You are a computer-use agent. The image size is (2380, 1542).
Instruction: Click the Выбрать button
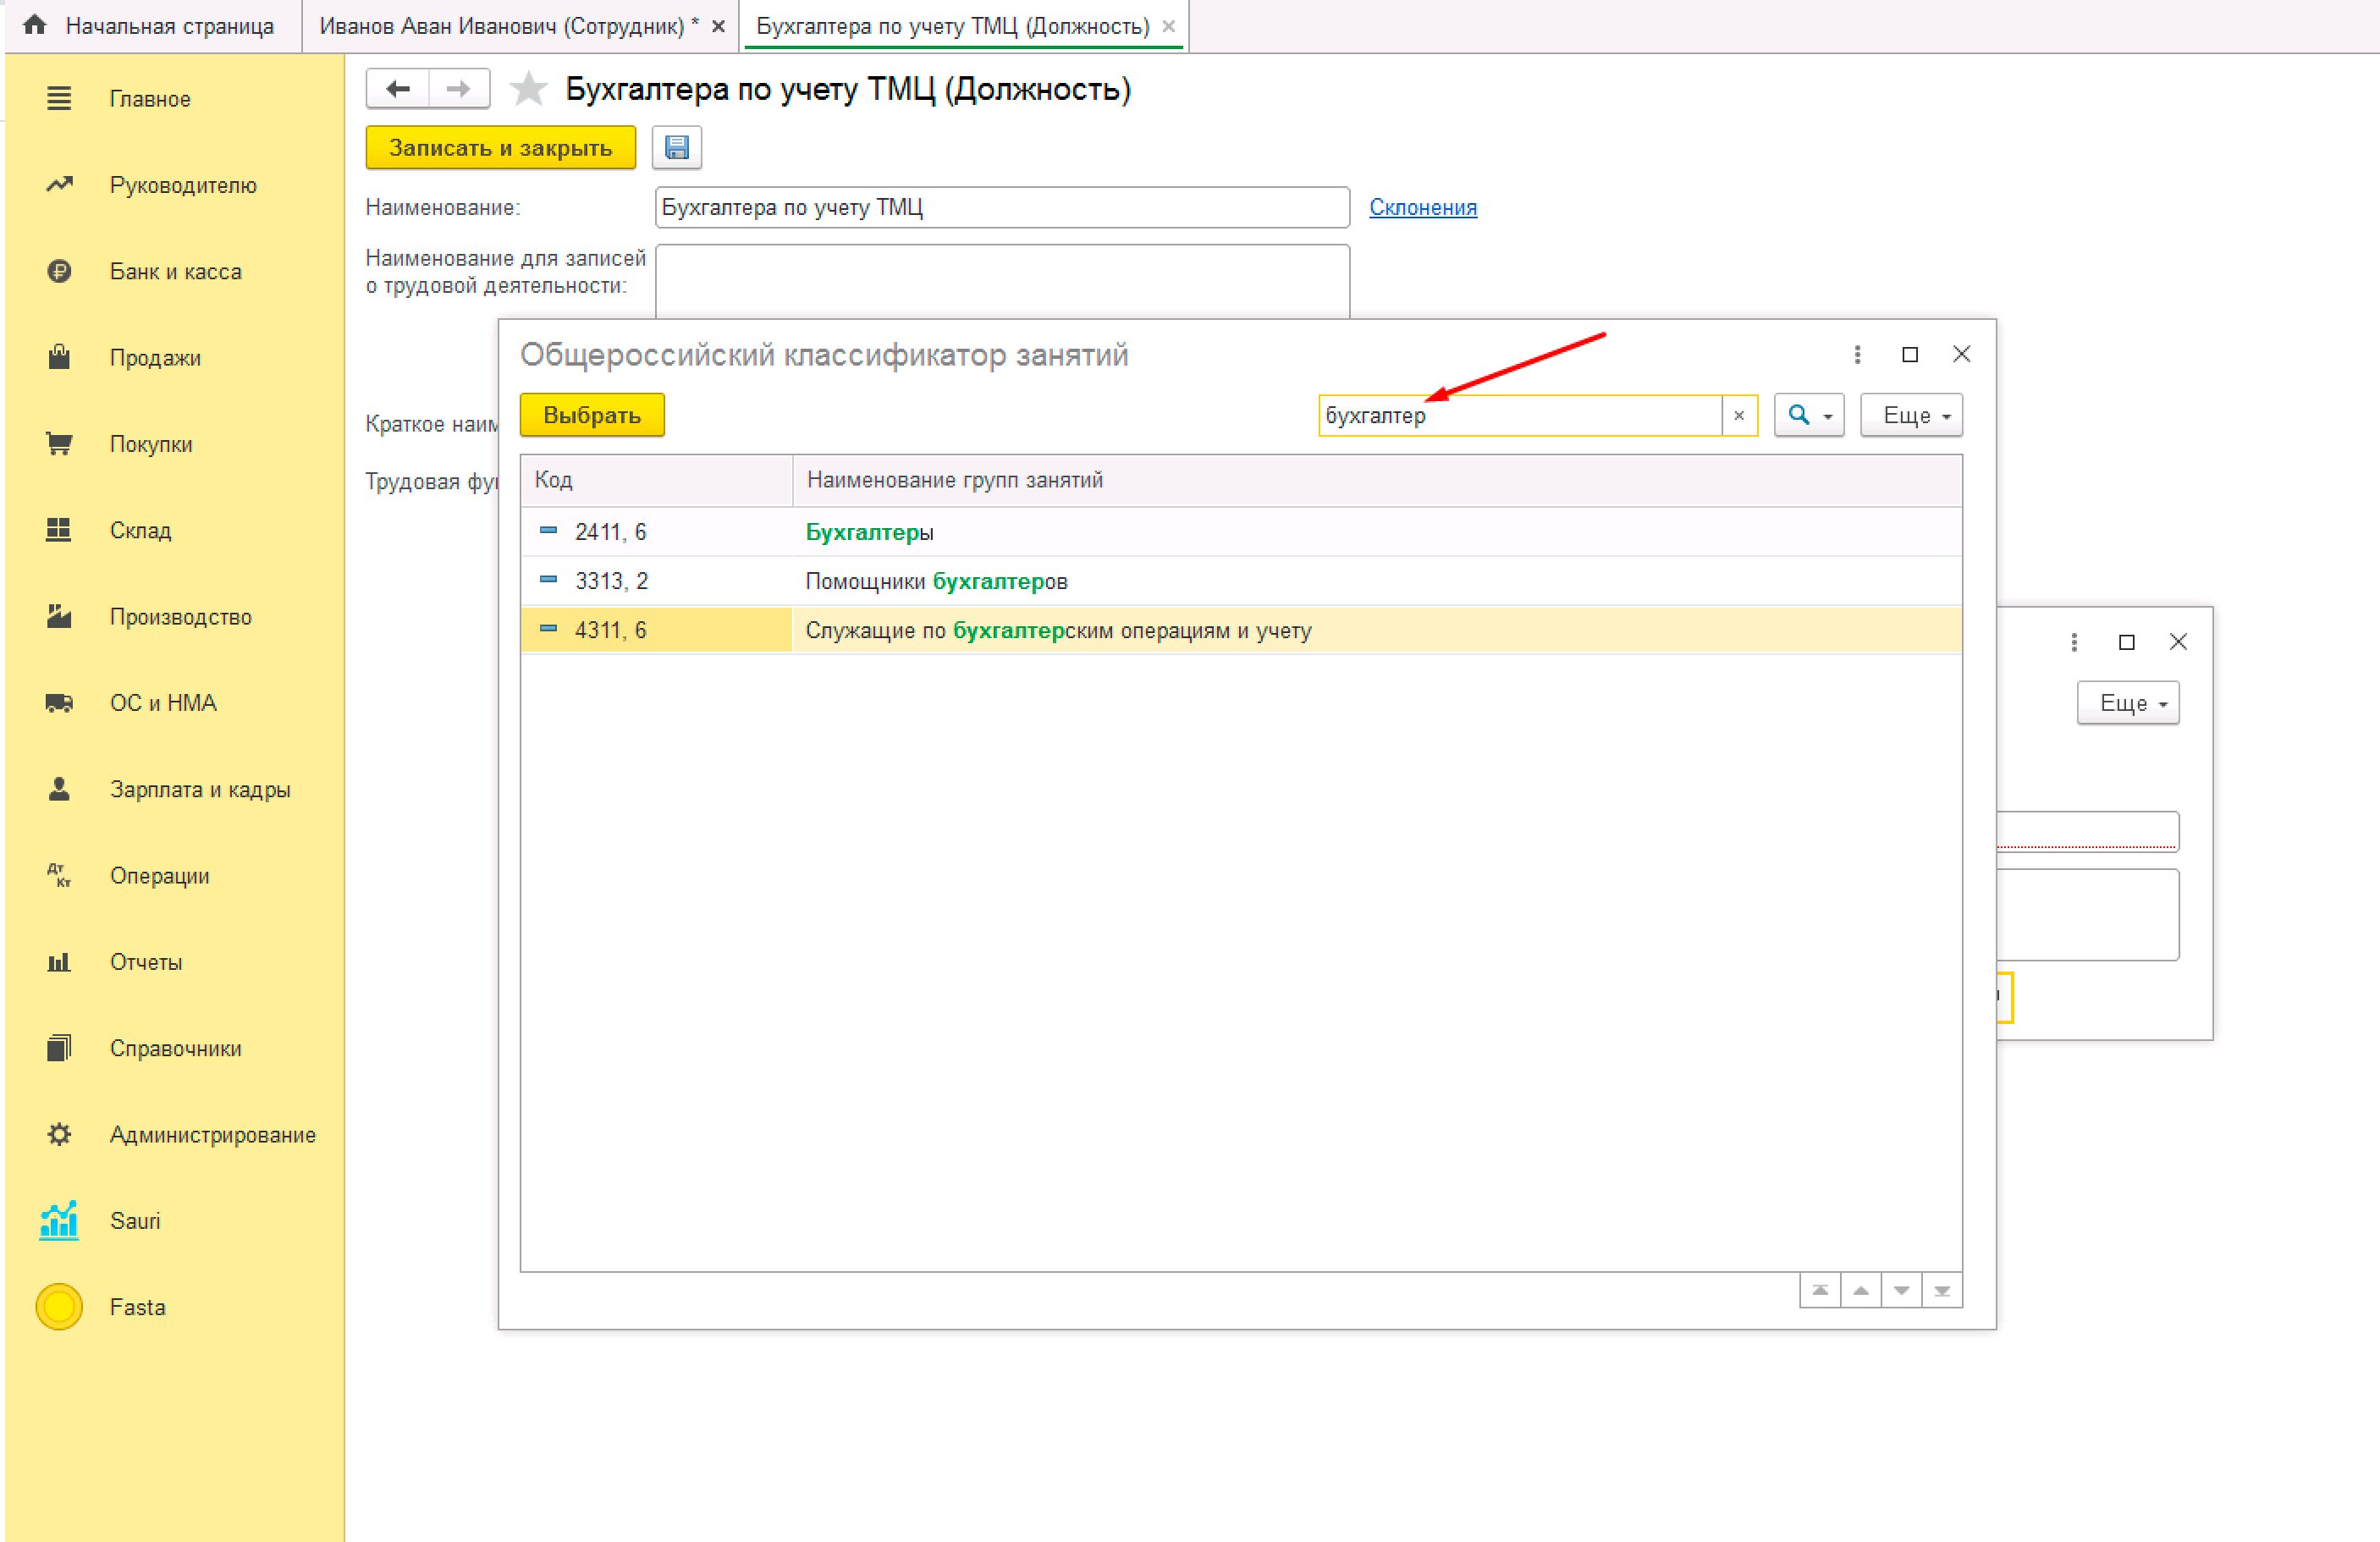point(592,415)
